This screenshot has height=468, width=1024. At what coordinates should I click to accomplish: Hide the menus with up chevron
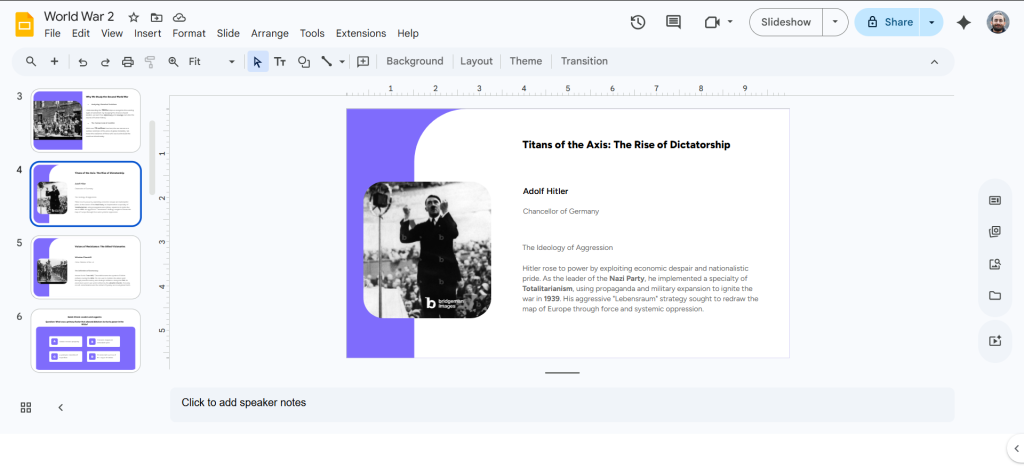[934, 62]
